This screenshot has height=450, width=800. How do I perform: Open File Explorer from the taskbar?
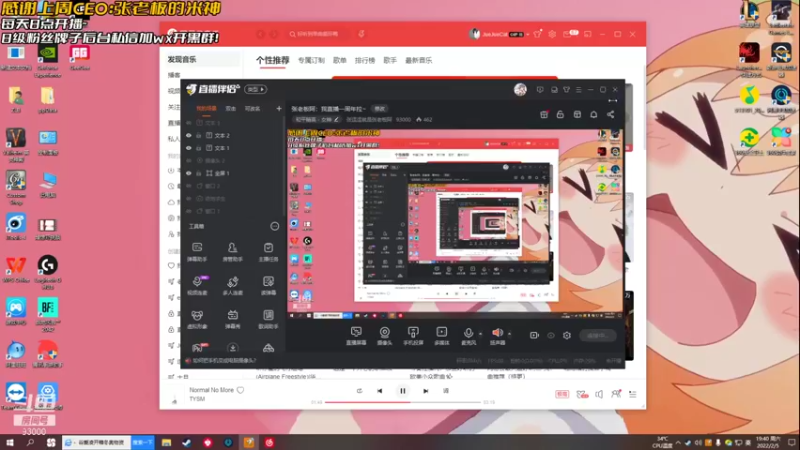click(166, 442)
